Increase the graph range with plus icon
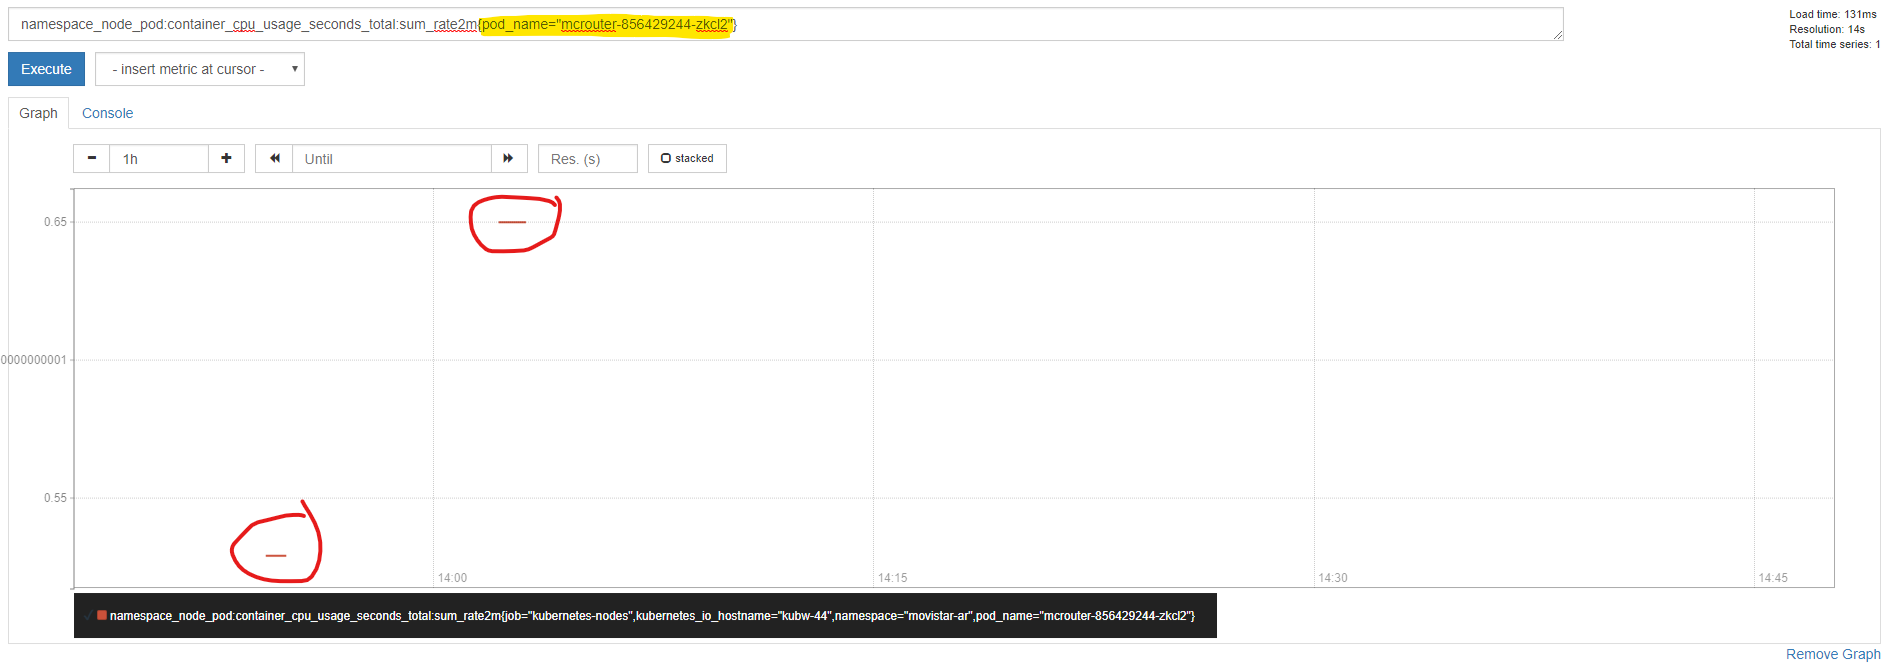Screen dimensions: 1889x665 click(226, 158)
